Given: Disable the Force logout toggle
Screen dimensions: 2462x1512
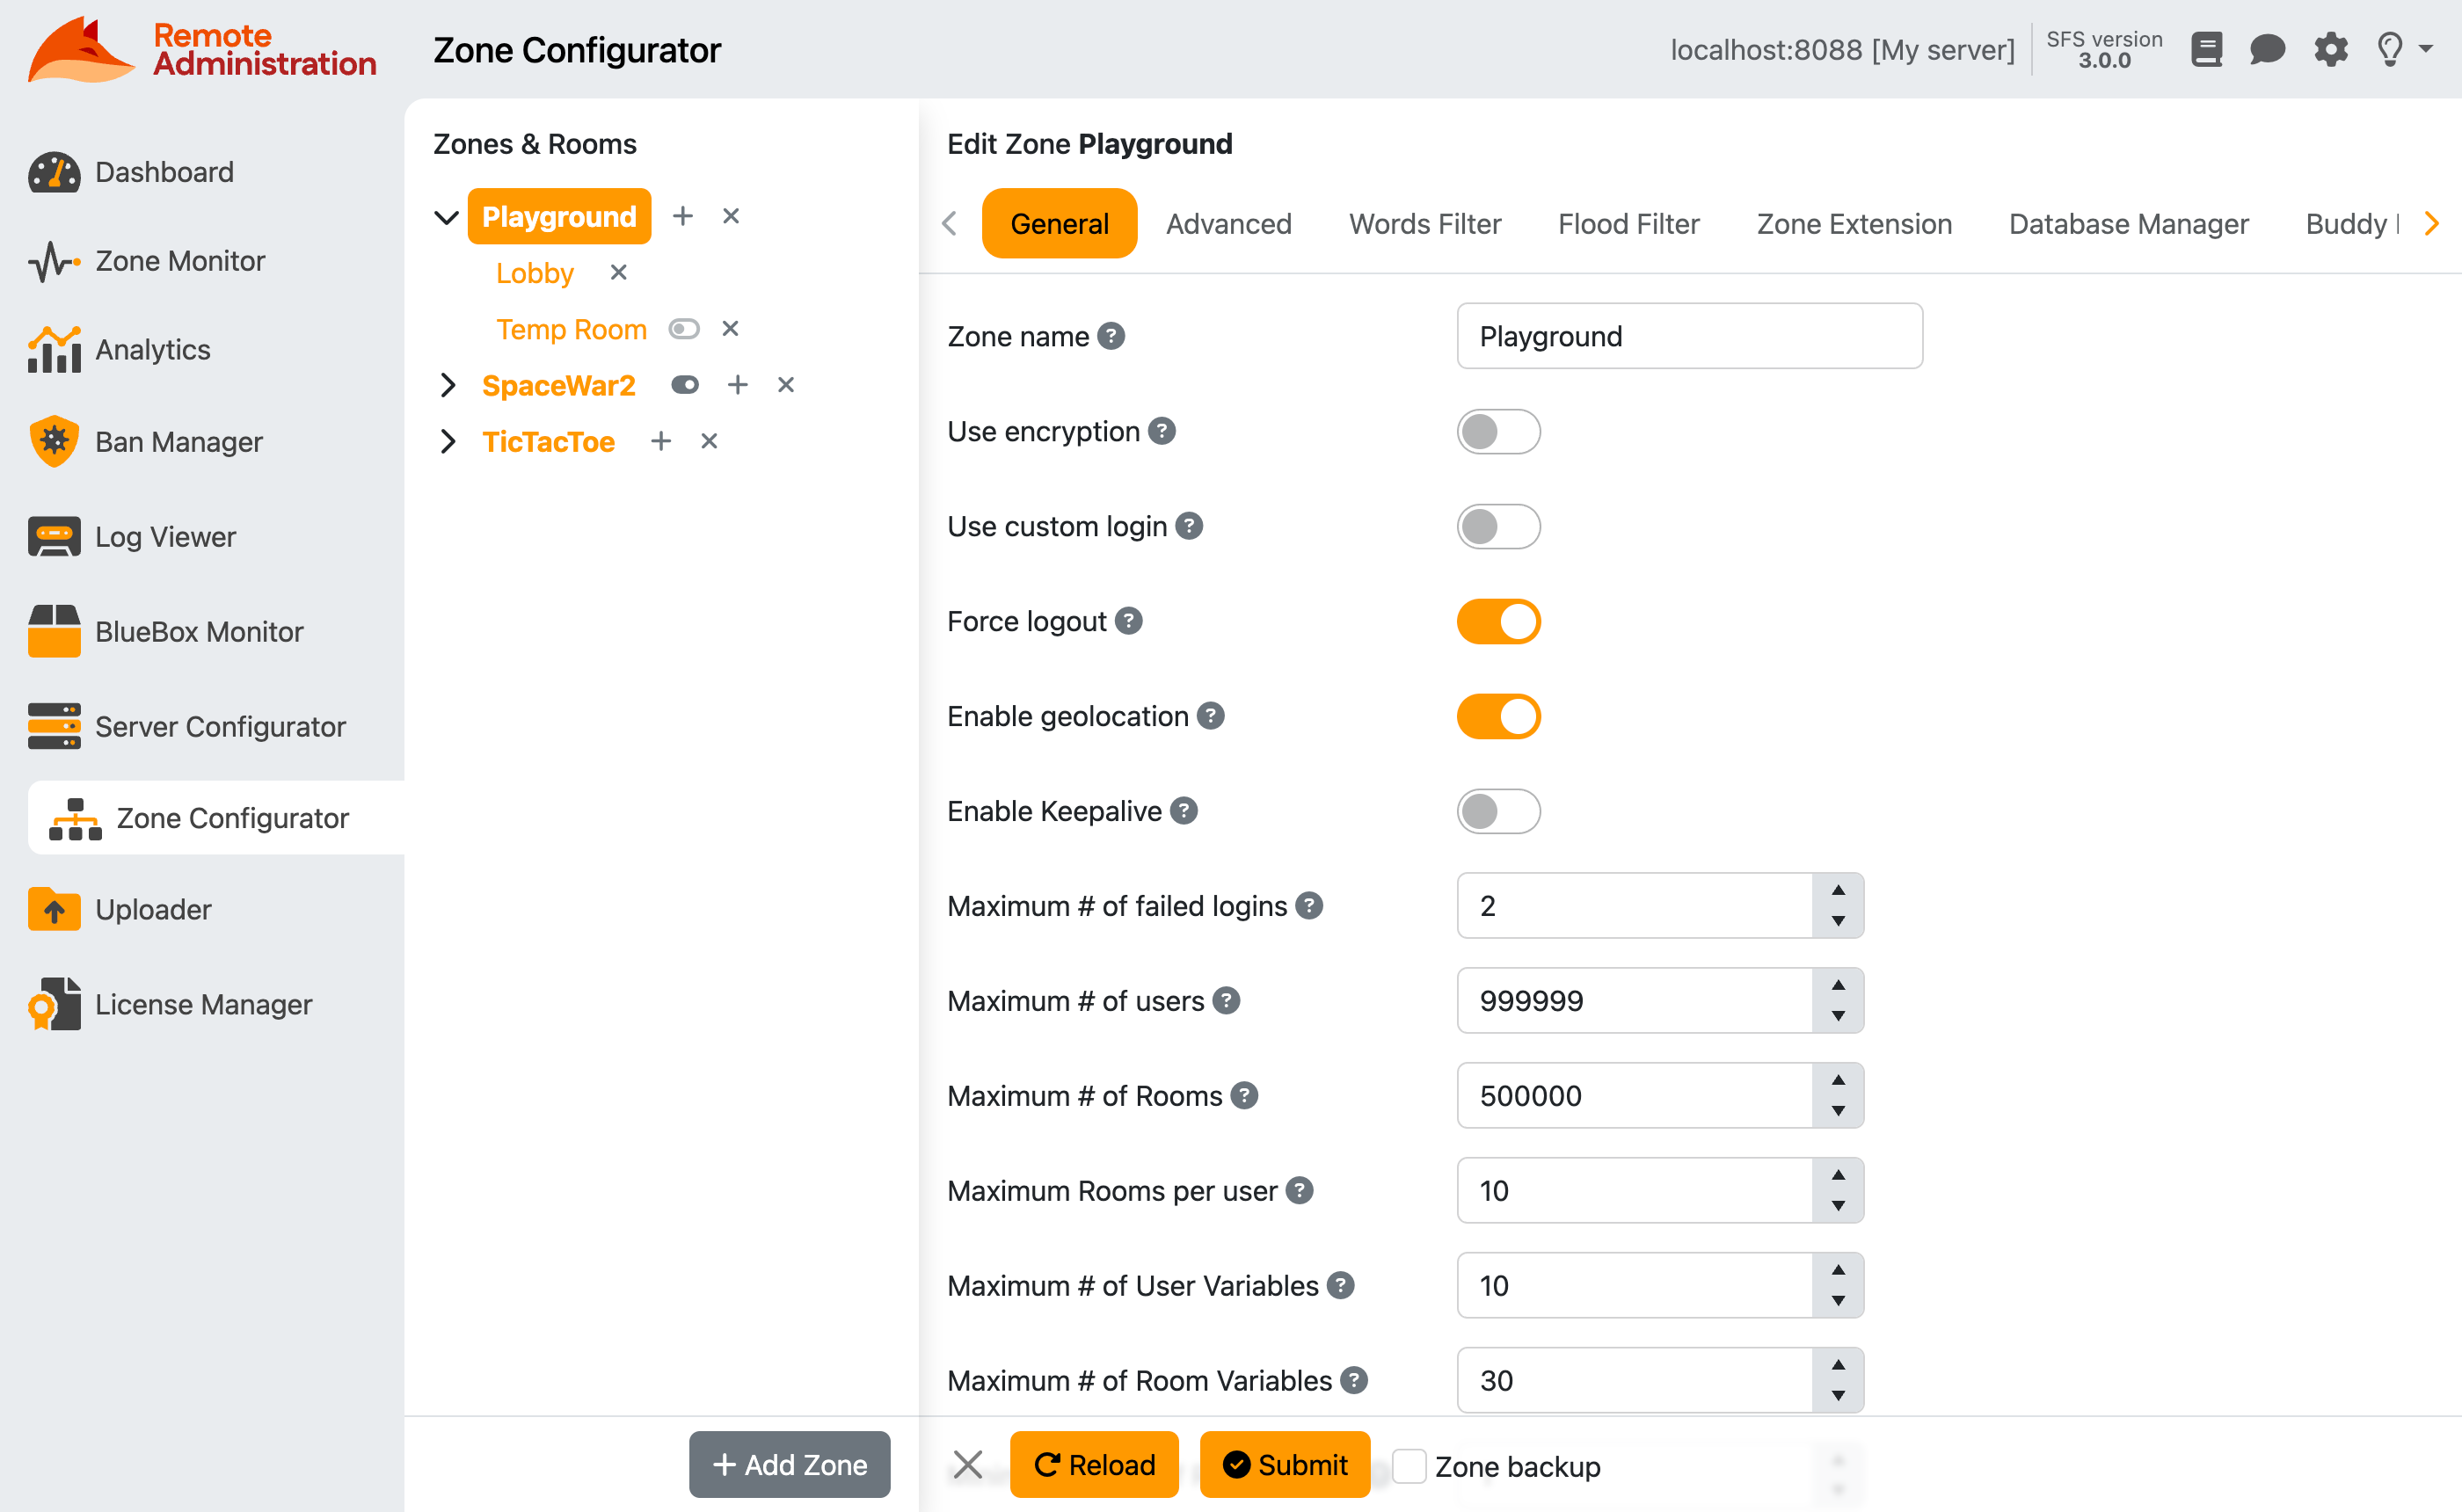Looking at the screenshot, I should [x=1498, y=620].
